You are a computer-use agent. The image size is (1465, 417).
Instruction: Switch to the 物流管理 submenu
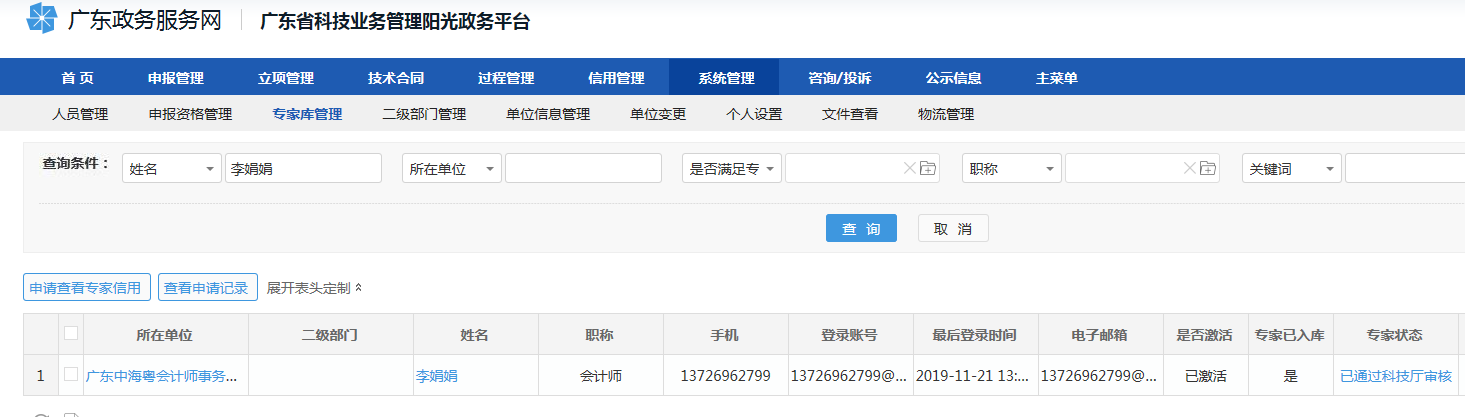pos(946,114)
